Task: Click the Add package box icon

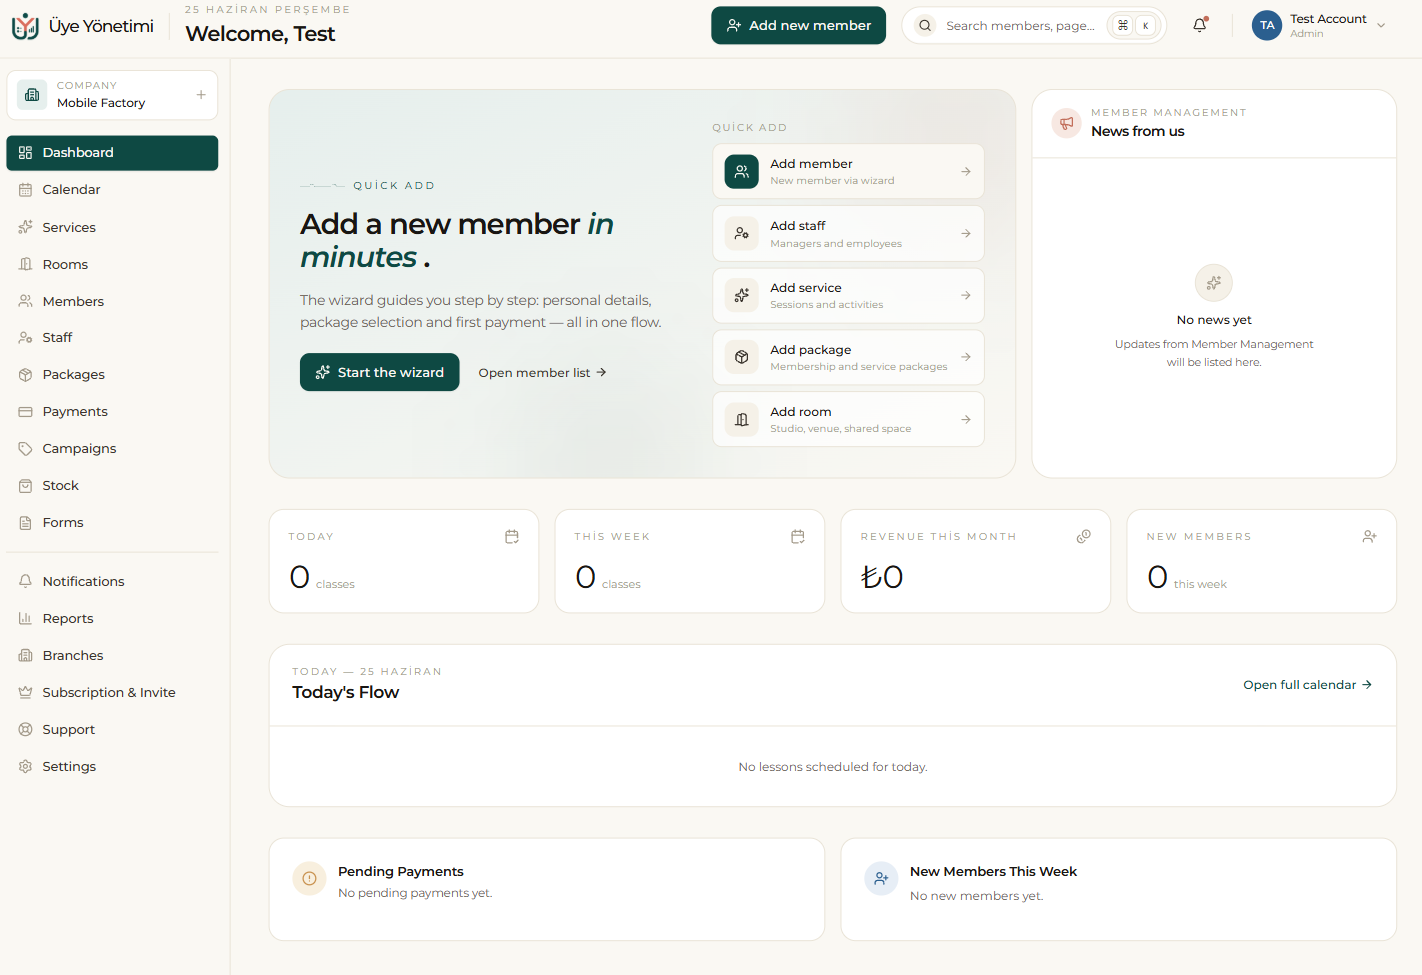Action: (742, 357)
